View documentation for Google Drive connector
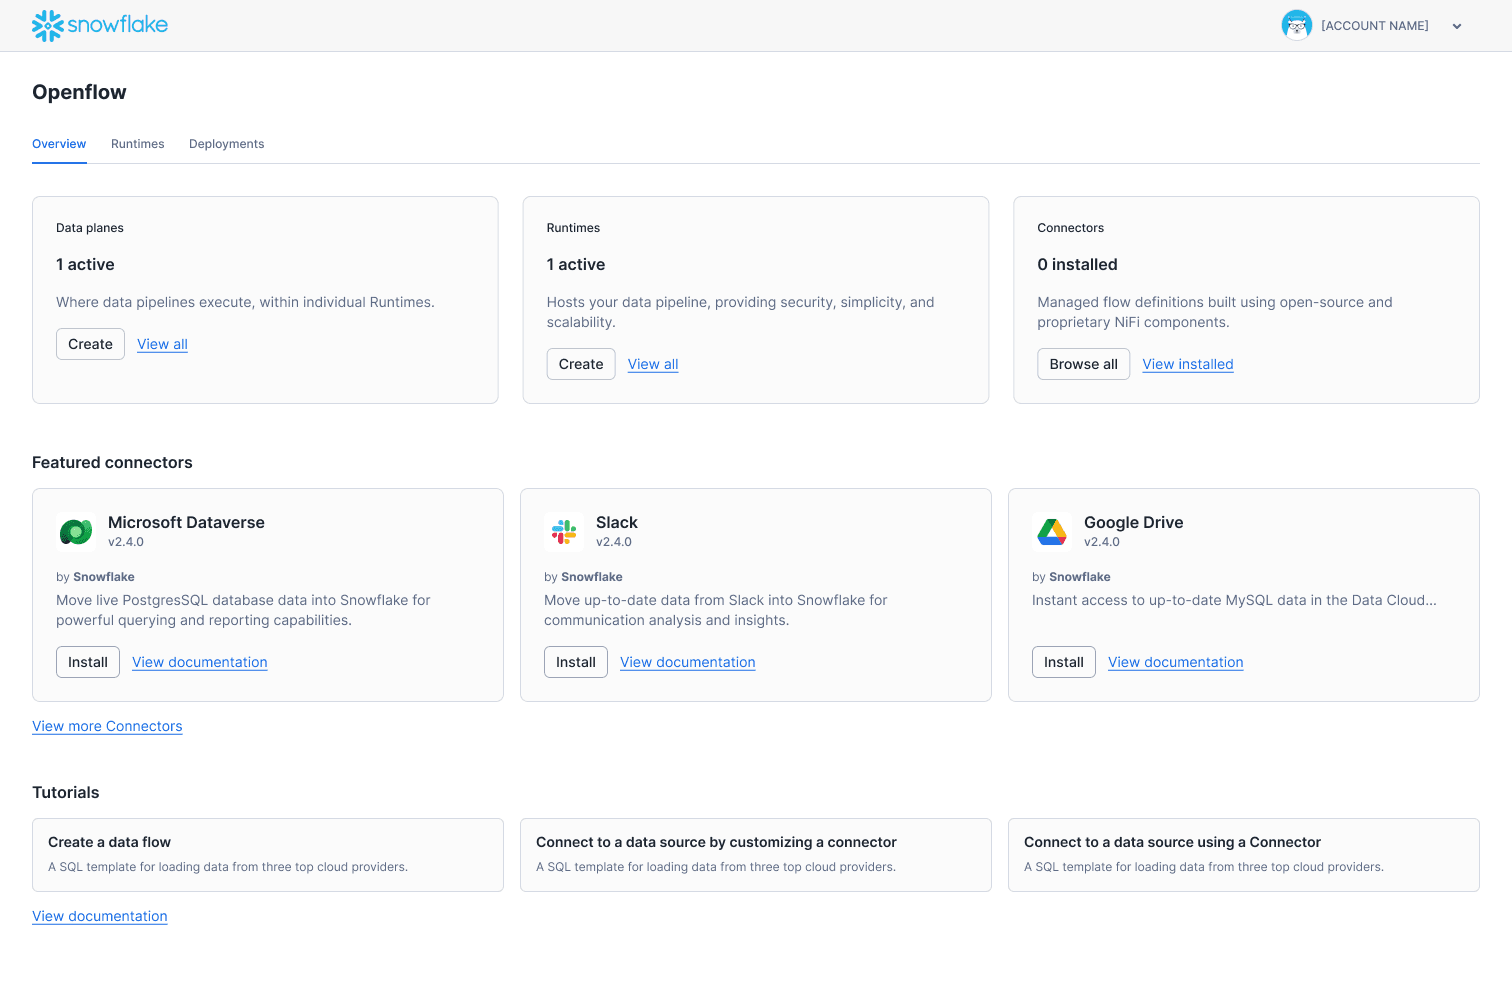Viewport: 1512px width, 982px height. tap(1176, 662)
